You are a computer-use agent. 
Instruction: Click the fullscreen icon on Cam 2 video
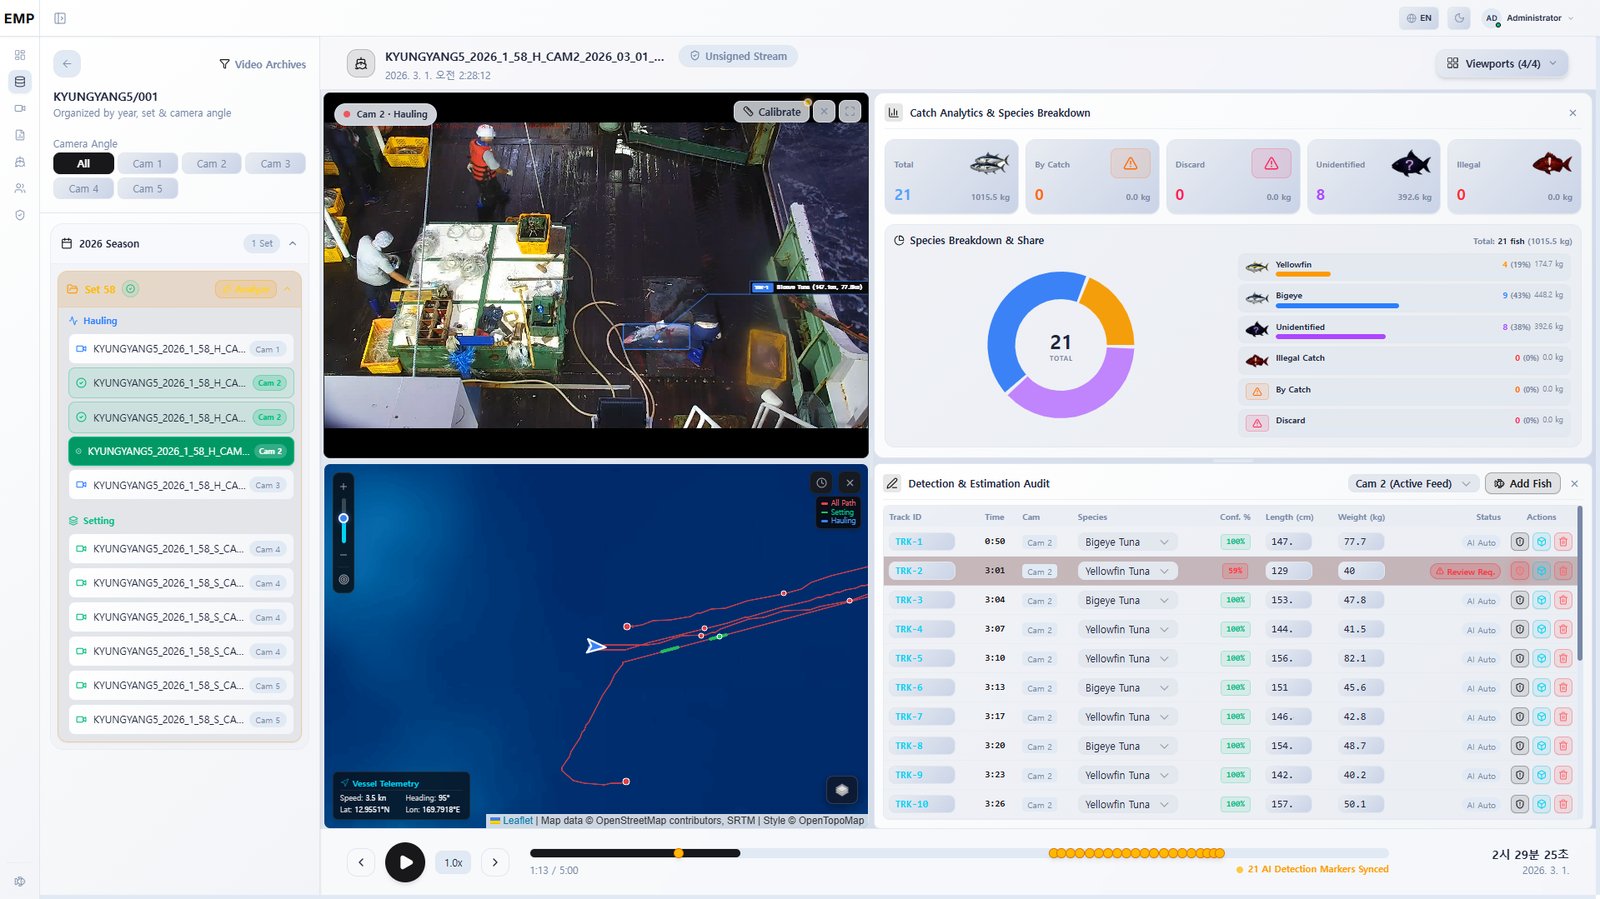[x=850, y=112]
